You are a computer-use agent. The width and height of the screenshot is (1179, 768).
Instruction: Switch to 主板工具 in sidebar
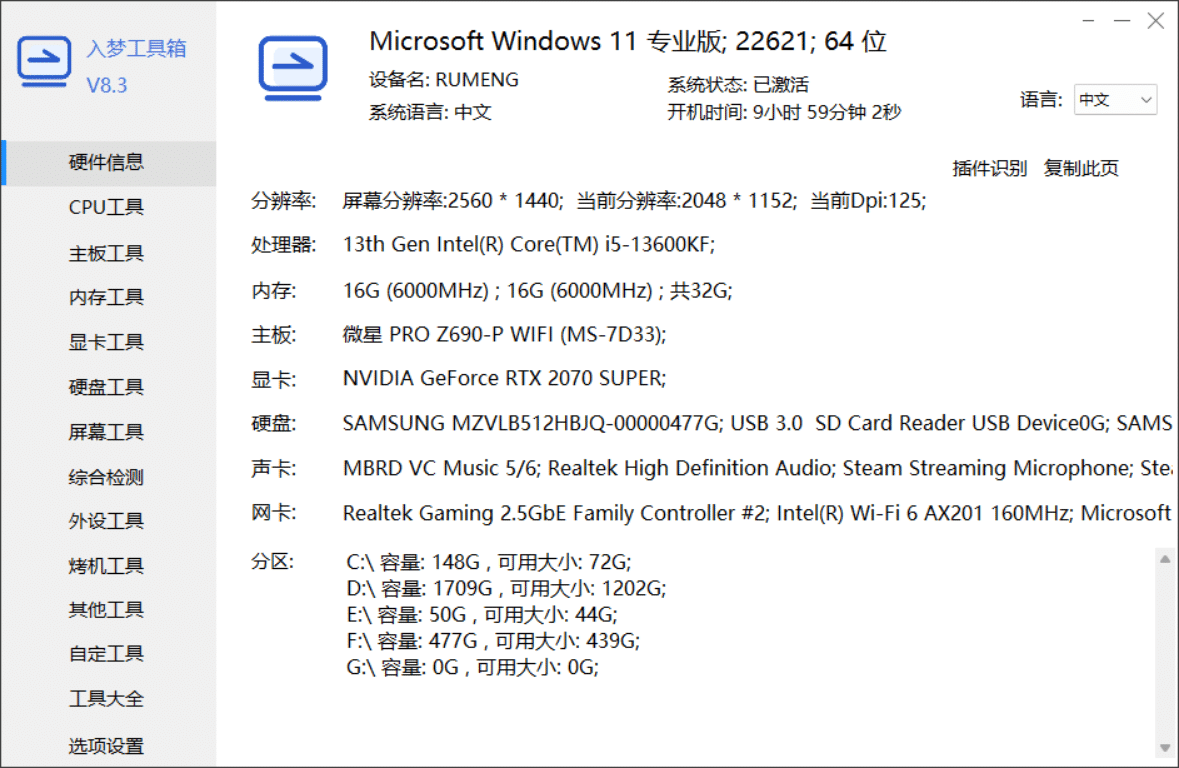pyautogui.click(x=107, y=253)
